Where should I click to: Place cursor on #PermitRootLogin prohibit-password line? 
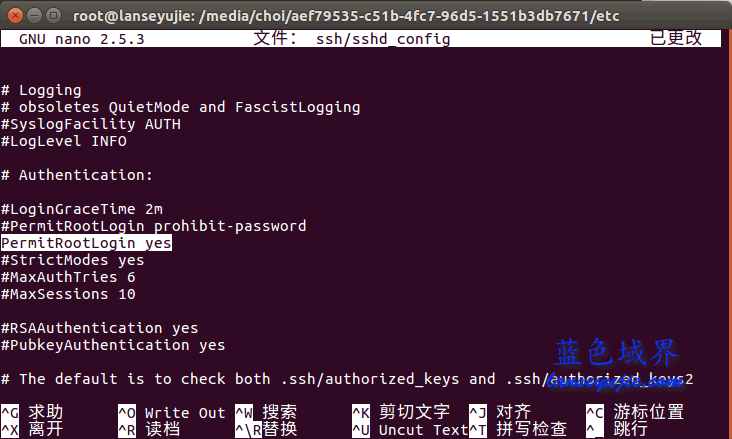coord(154,226)
